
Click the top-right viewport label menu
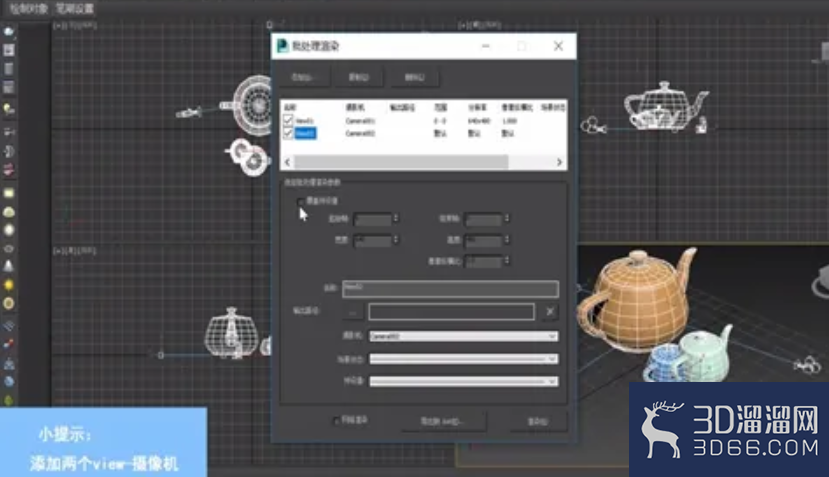click(x=480, y=25)
